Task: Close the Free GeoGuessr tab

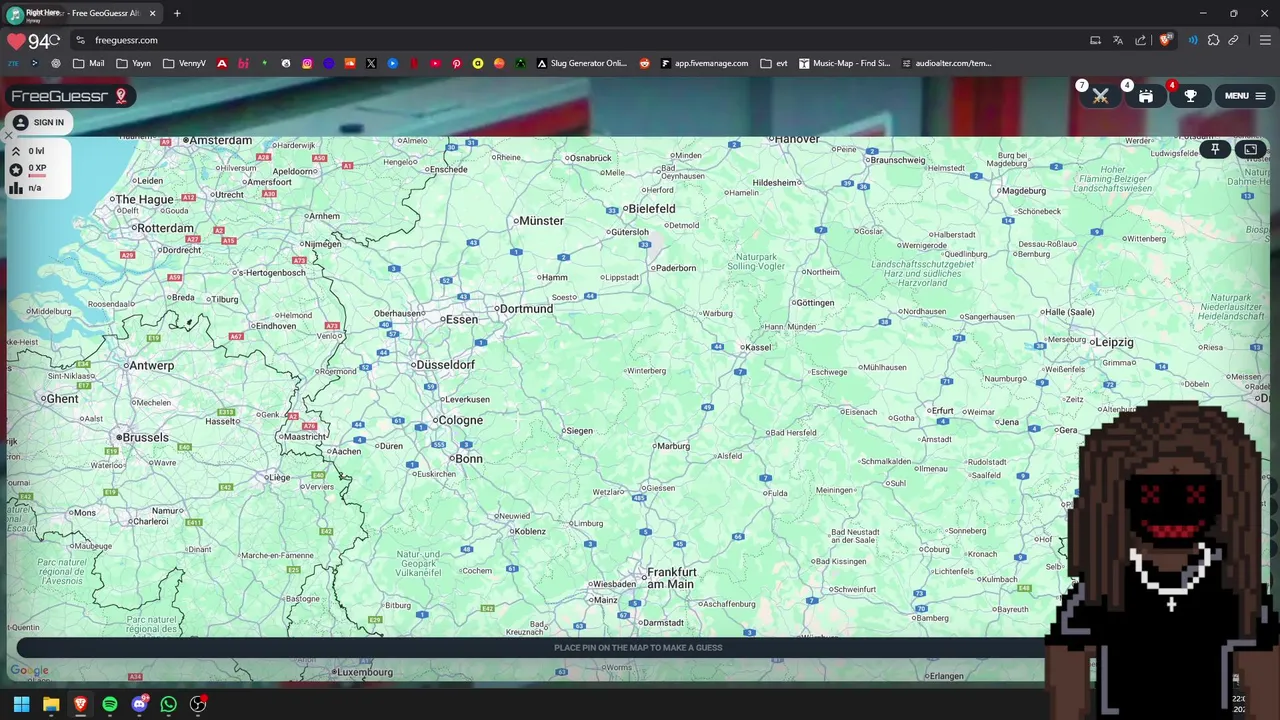Action: [x=153, y=13]
